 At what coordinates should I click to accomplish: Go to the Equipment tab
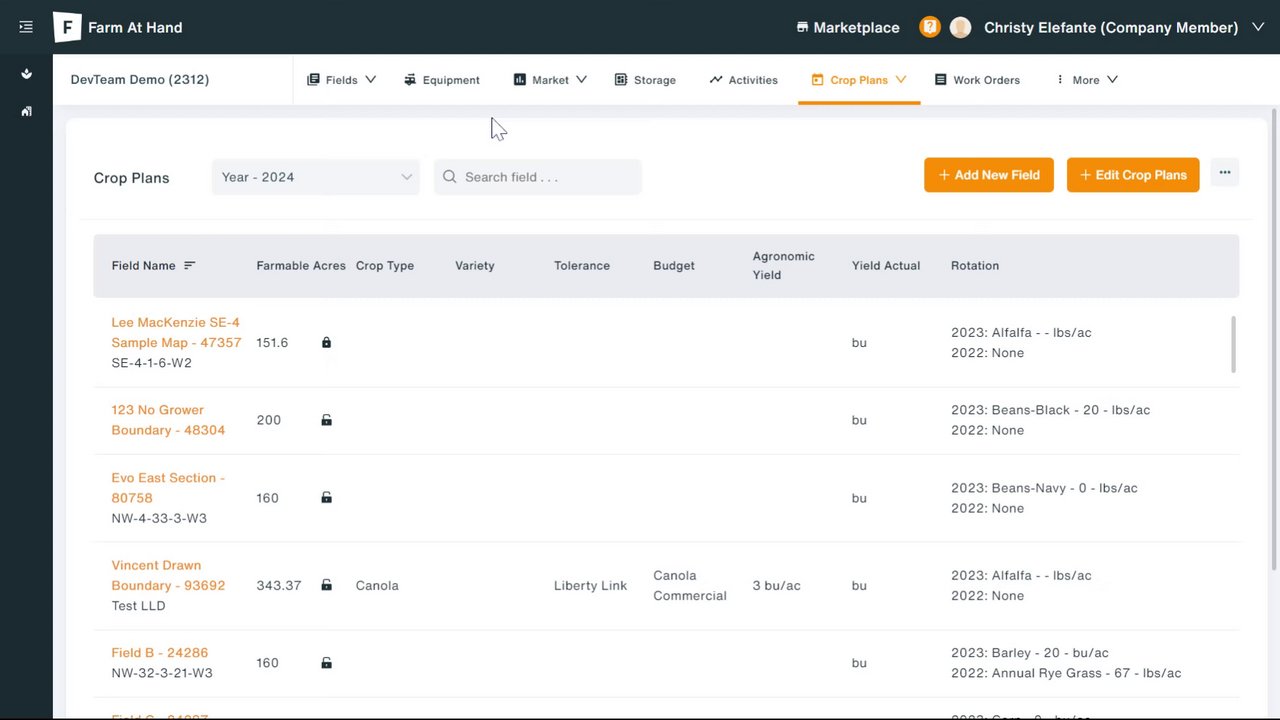click(442, 80)
